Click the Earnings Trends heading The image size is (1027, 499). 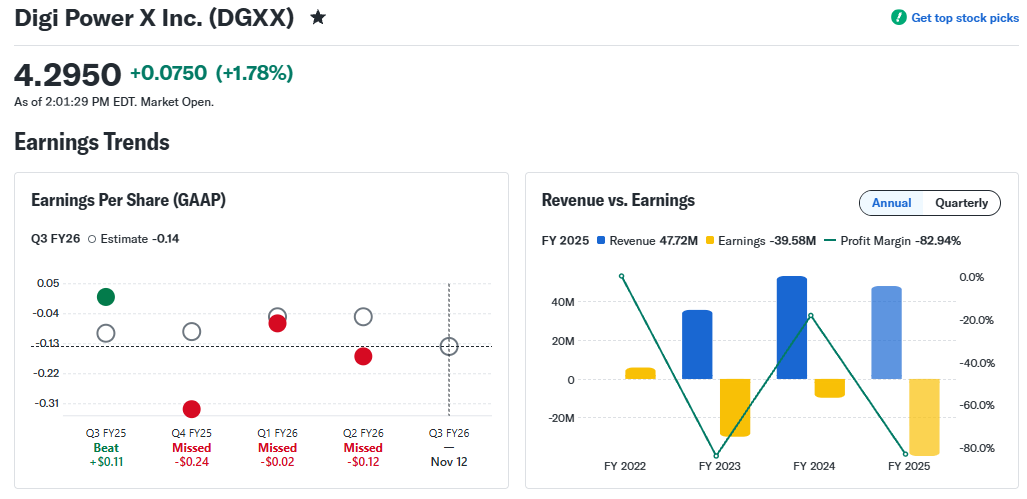[92, 141]
